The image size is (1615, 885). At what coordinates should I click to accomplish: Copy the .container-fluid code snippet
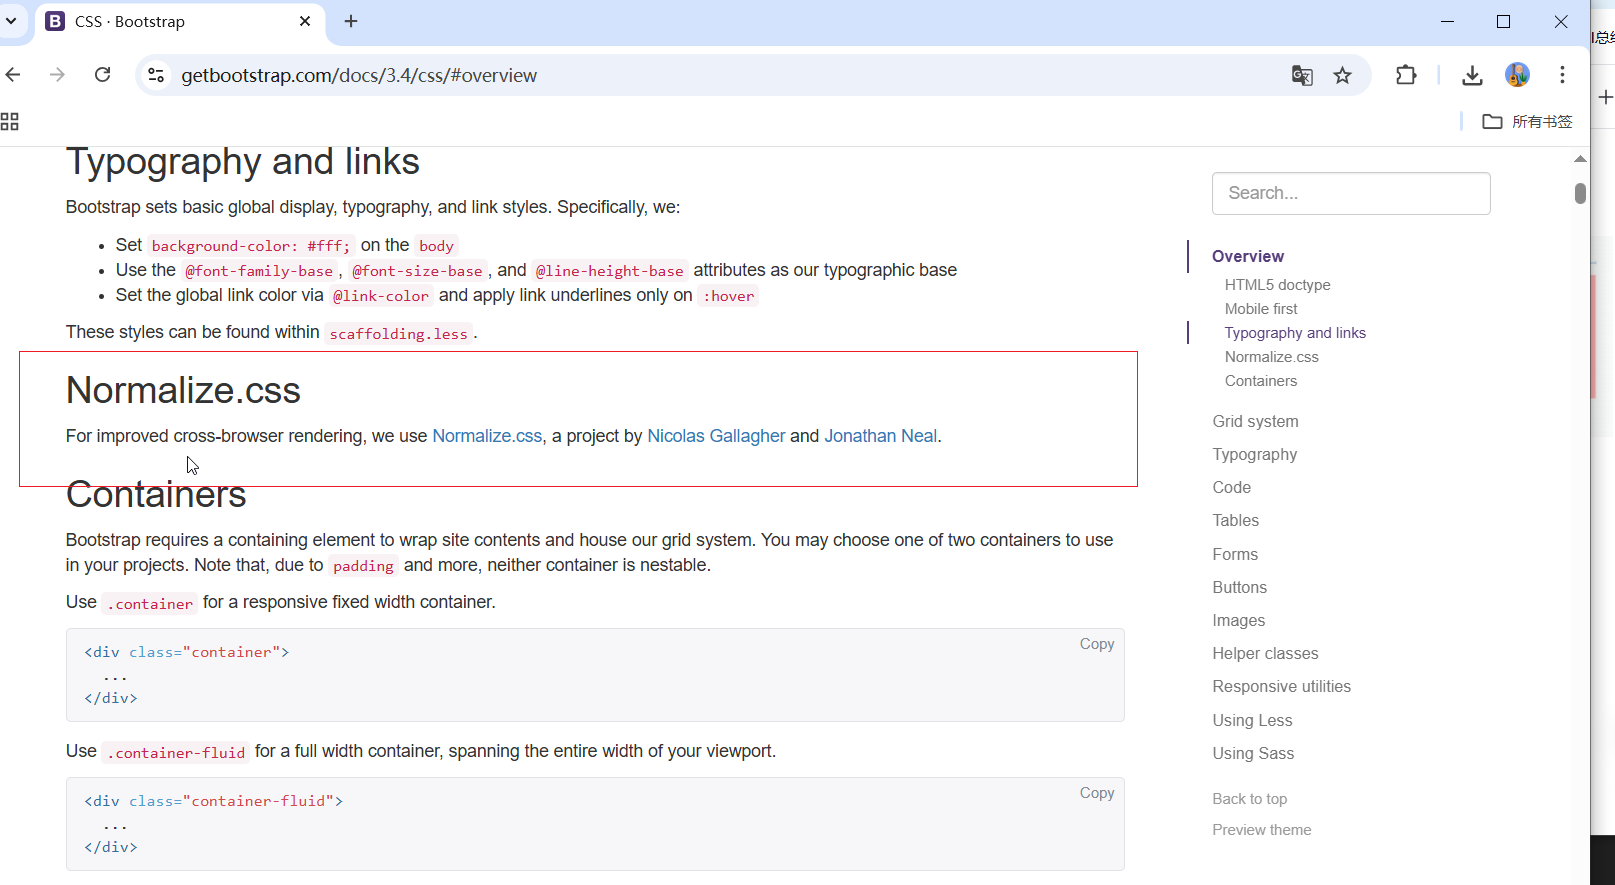1097,793
